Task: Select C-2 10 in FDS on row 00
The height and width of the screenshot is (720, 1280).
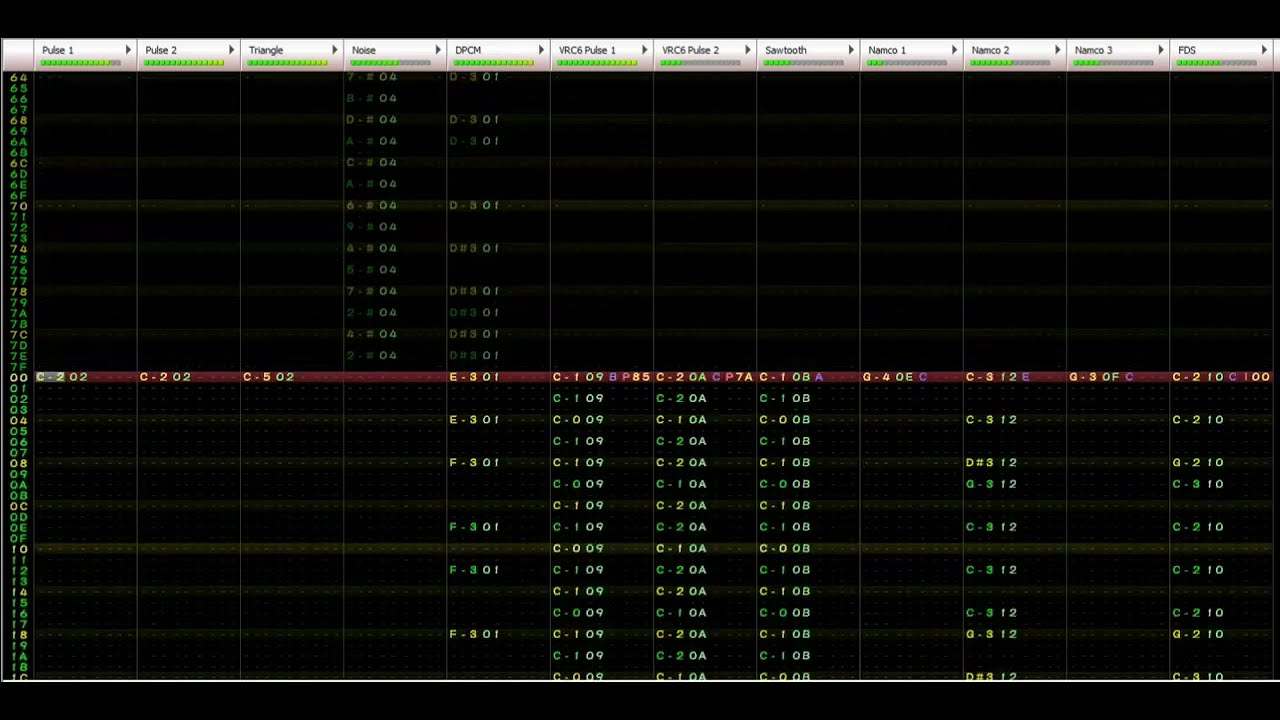Action: (x=1198, y=377)
